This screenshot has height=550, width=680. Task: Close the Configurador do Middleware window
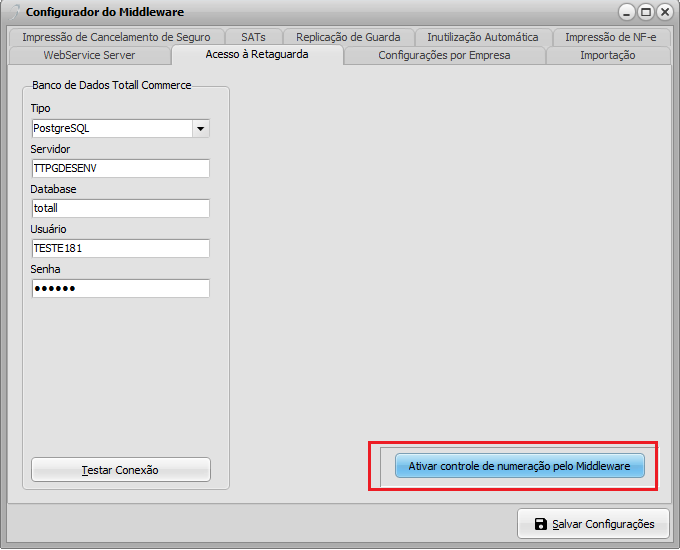(x=663, y=12)
